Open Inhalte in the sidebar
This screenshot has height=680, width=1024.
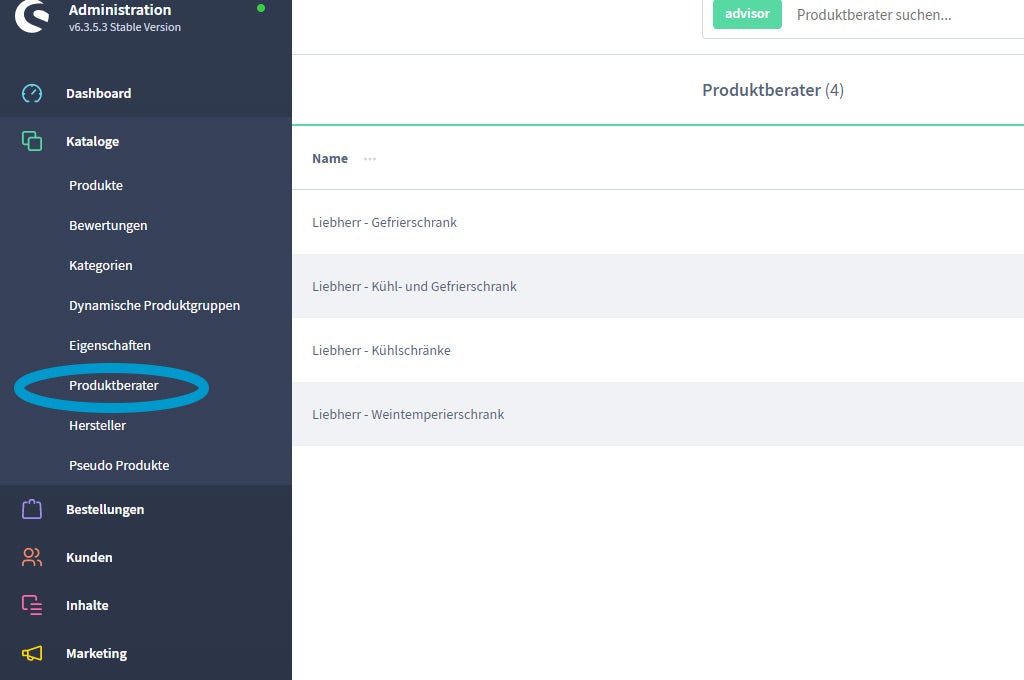coord(88,606)
